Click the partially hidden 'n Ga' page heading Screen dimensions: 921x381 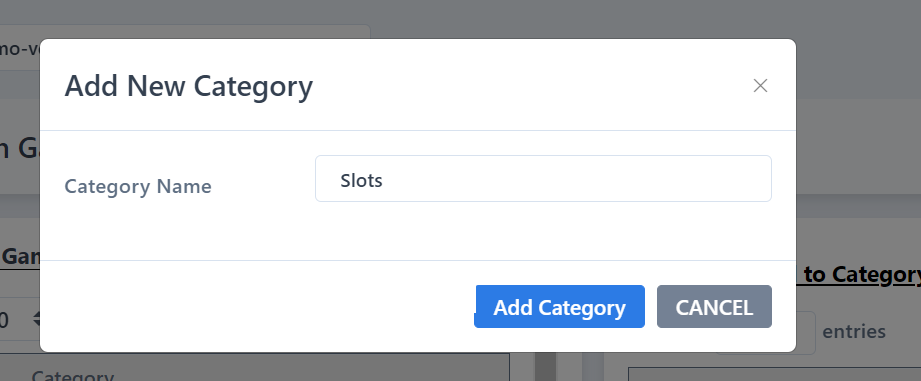point(19,149)
